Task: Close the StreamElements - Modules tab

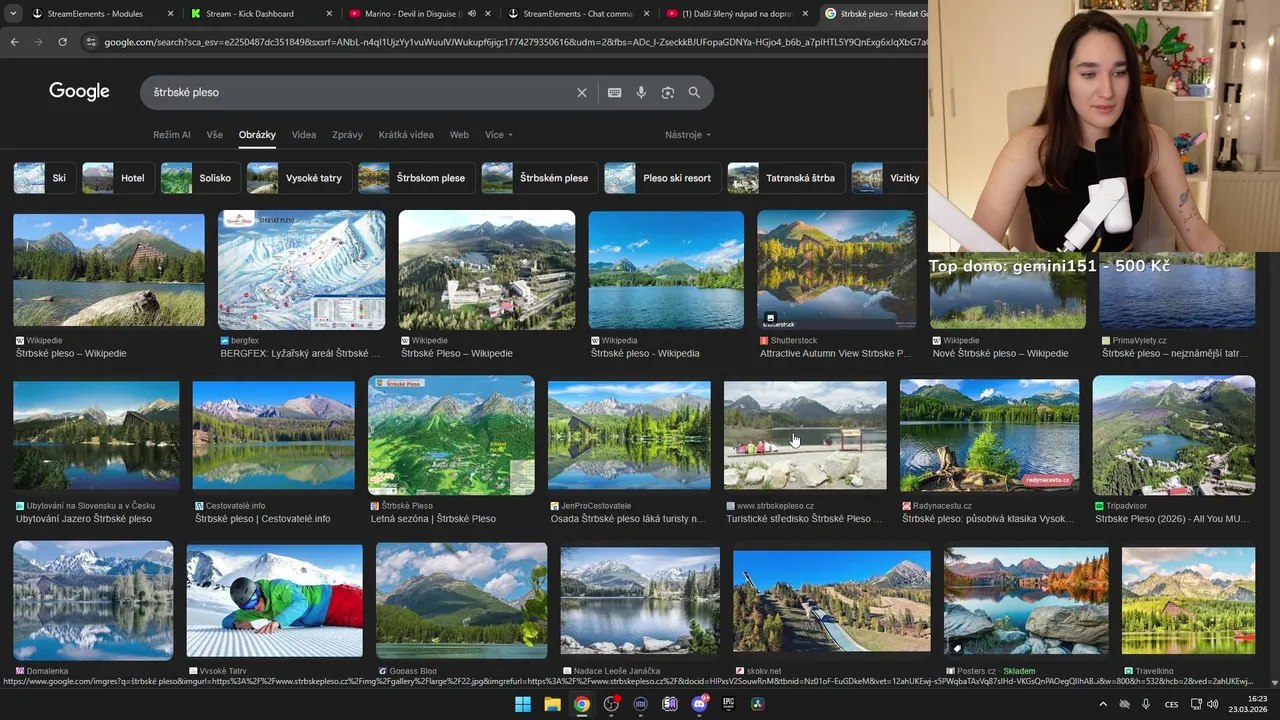Action: pos(170,14)
